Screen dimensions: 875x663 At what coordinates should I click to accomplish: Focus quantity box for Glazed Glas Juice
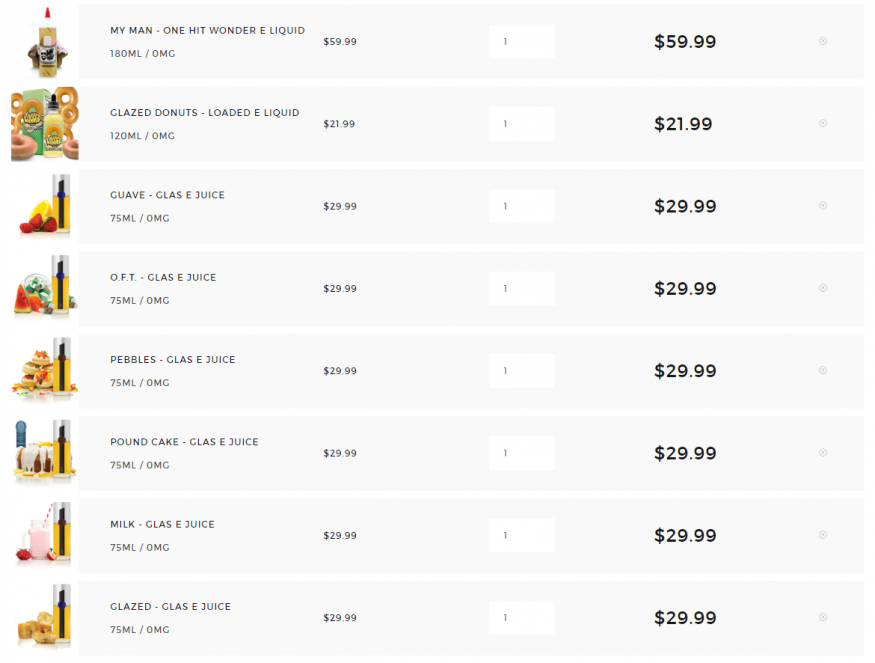(521, 617)
